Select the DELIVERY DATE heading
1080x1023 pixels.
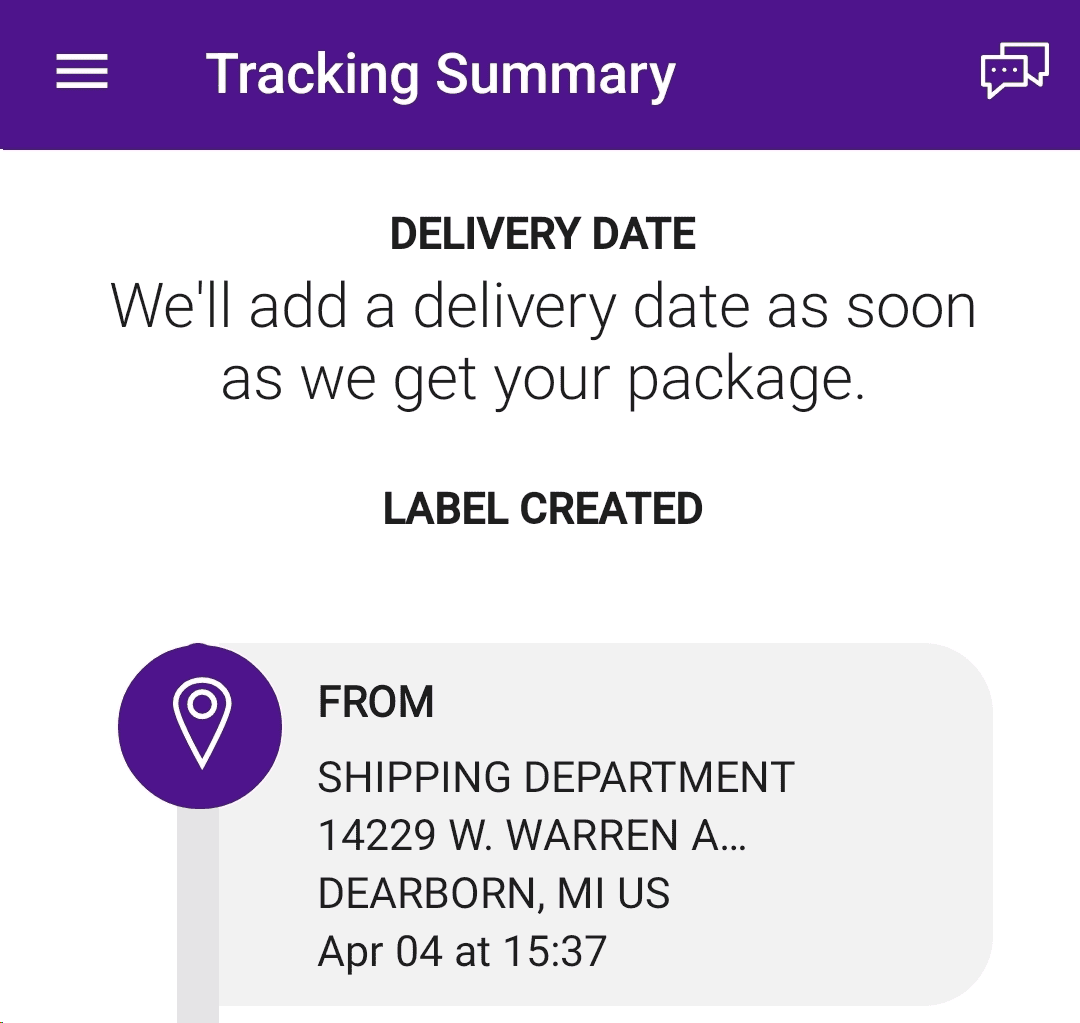(x=542, y=234)
